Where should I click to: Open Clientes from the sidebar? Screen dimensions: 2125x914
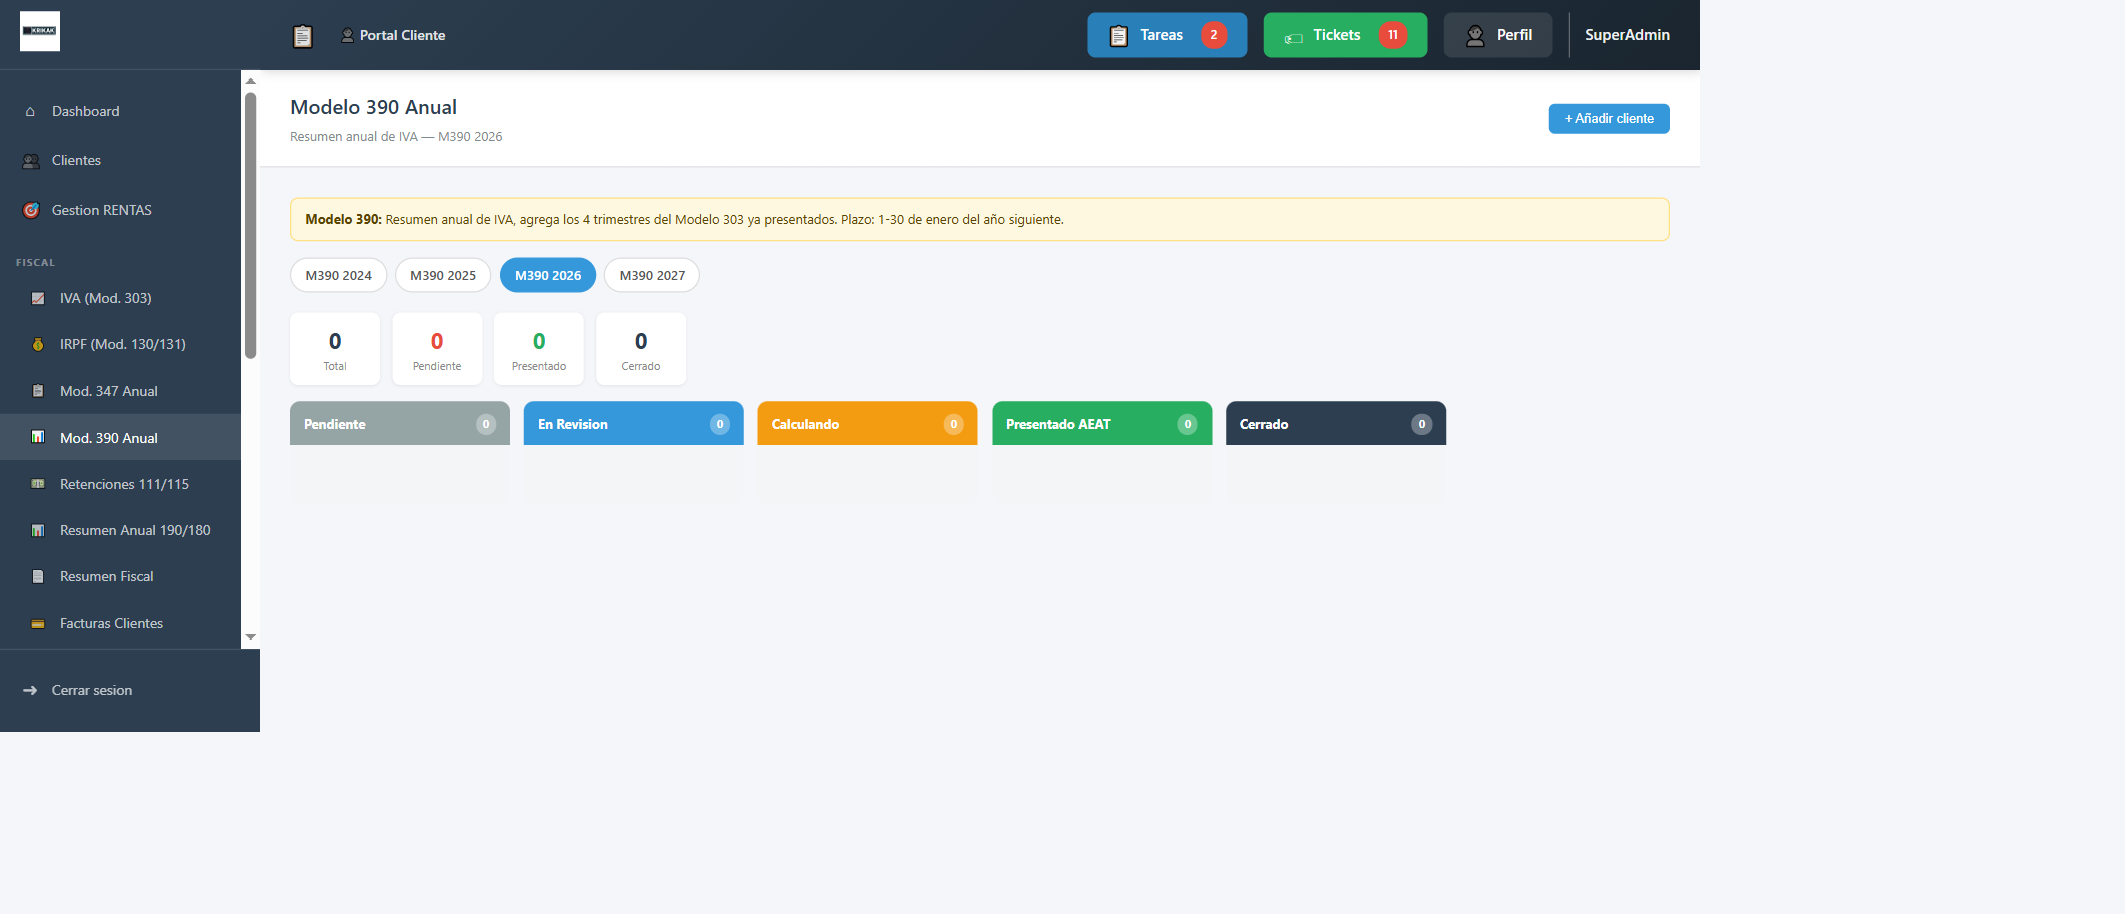point(120,160)
